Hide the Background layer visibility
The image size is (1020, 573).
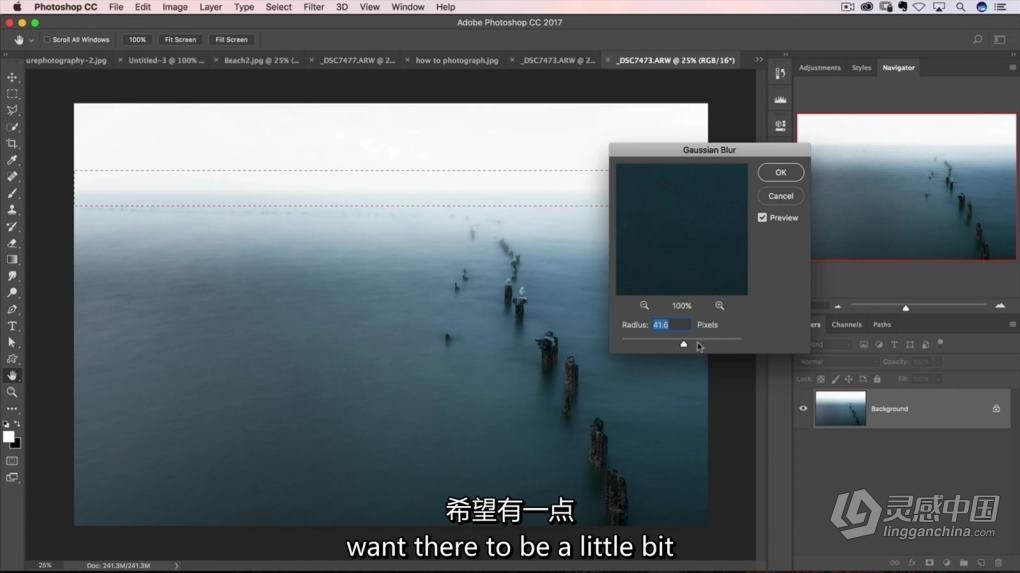803,408
